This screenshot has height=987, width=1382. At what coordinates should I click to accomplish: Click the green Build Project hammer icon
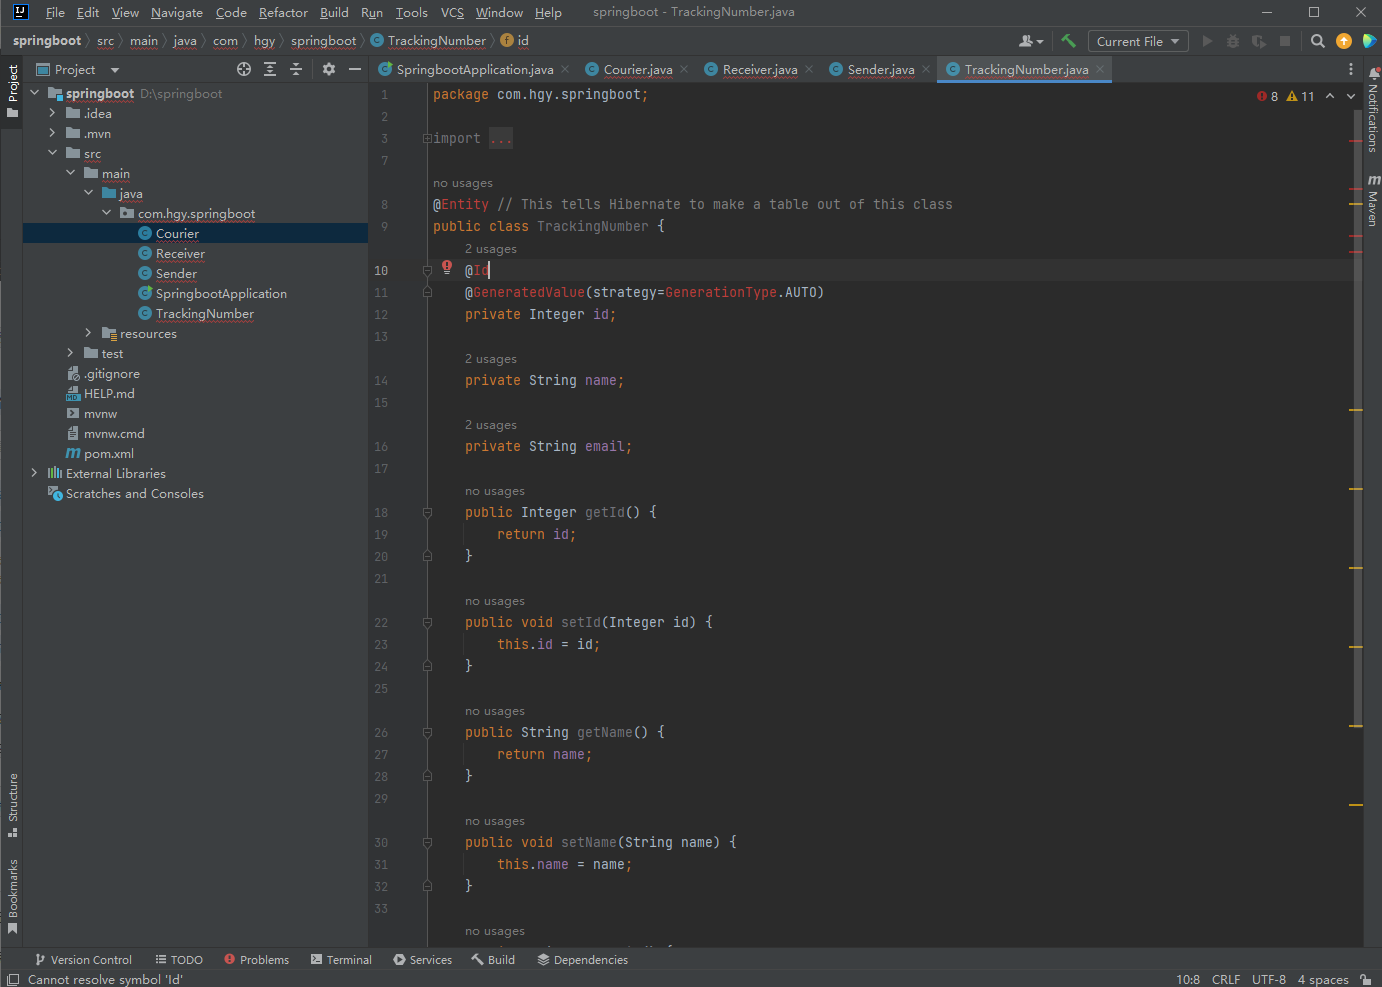(1068, 41)
